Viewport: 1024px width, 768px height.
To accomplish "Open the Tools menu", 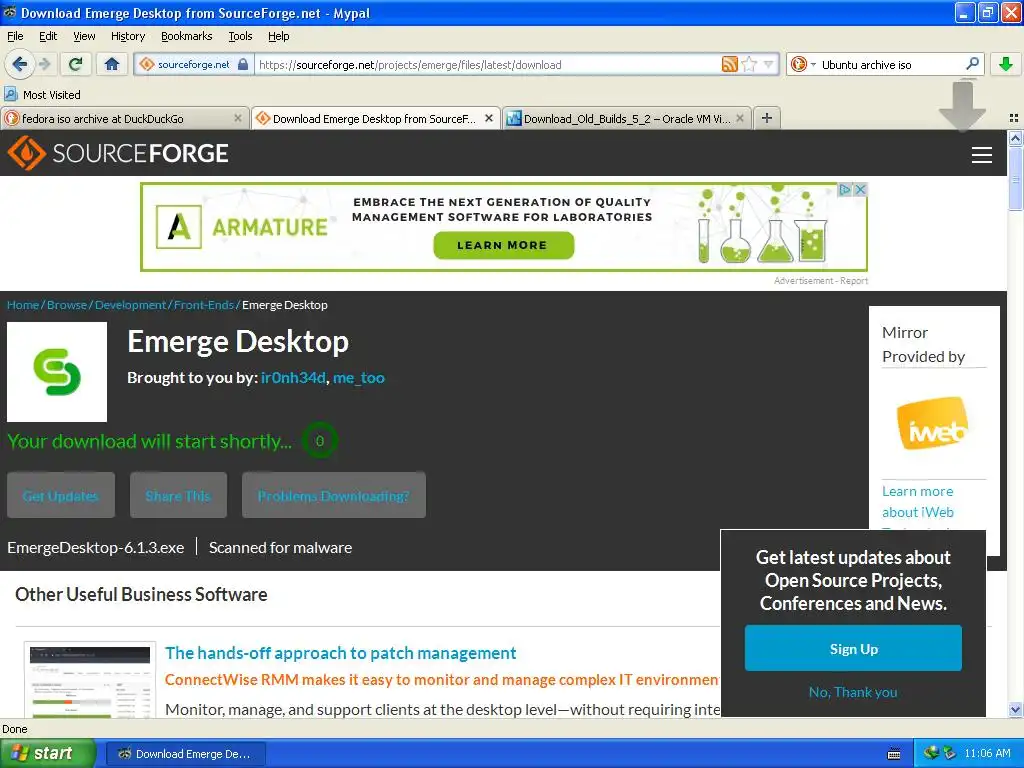I will 240,36.
